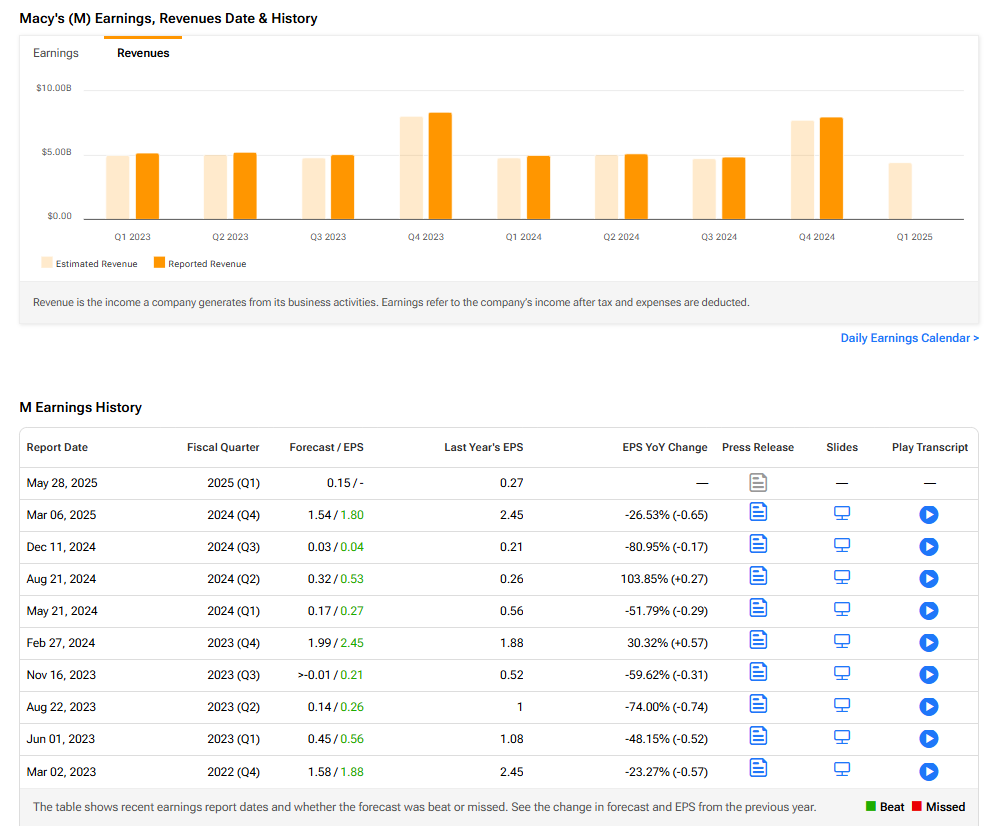This screenshot has height=826, width=984.
Task: Click the Q4 2024 reported revenue bar
Action: coord(832,168)
